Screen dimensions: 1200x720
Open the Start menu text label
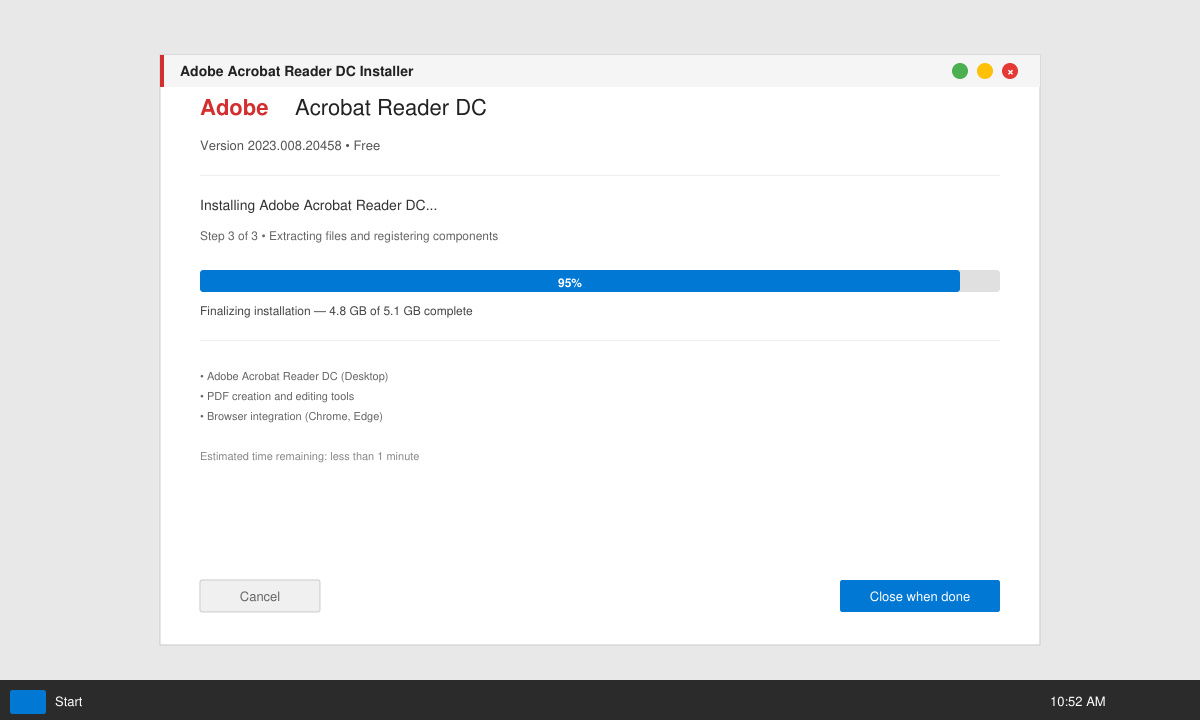[69, 702]
